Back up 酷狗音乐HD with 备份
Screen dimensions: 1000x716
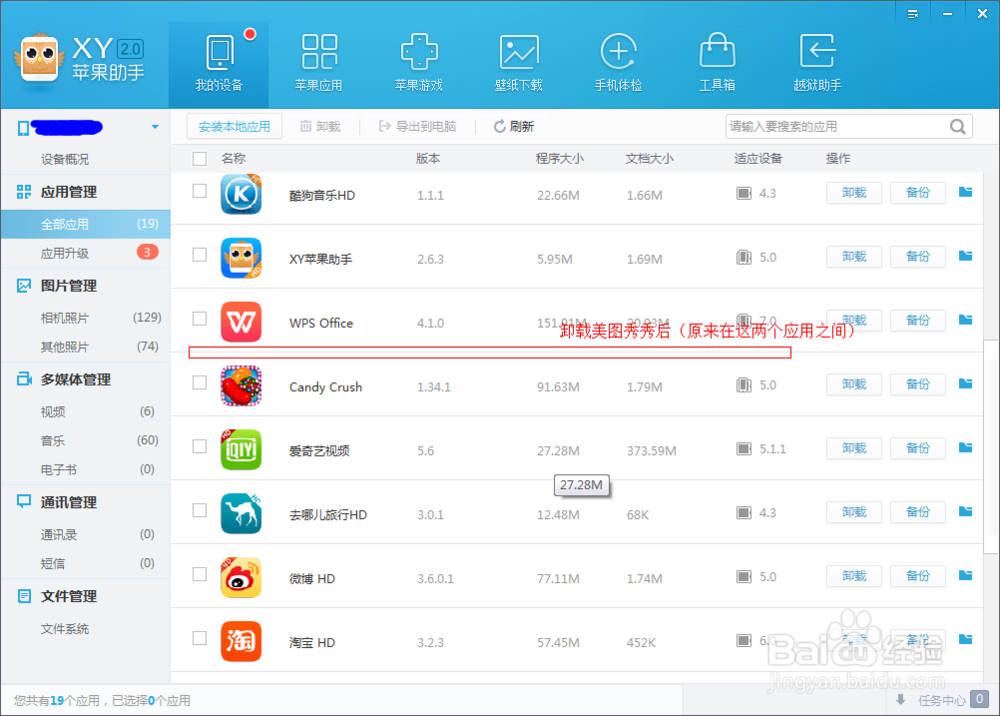pos(918,193)
